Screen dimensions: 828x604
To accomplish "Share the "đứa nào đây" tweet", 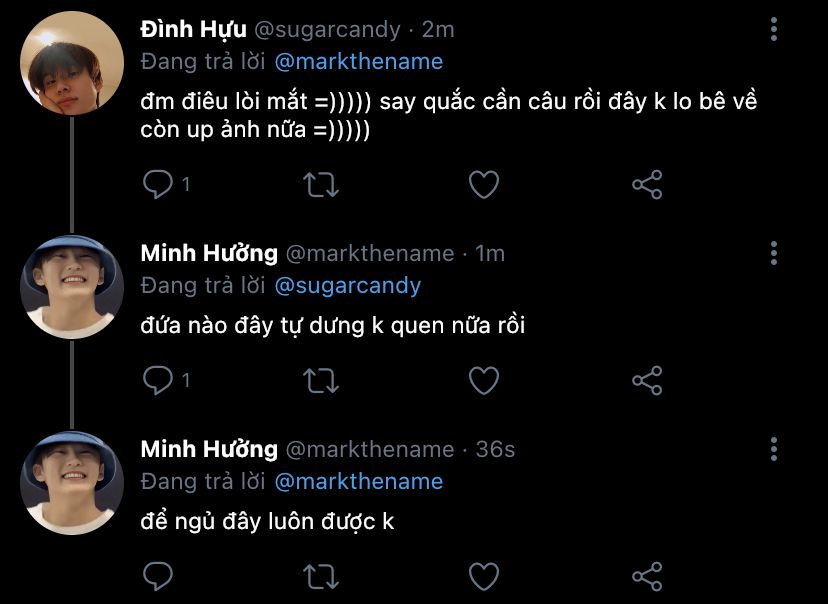I will click(648, 380).
